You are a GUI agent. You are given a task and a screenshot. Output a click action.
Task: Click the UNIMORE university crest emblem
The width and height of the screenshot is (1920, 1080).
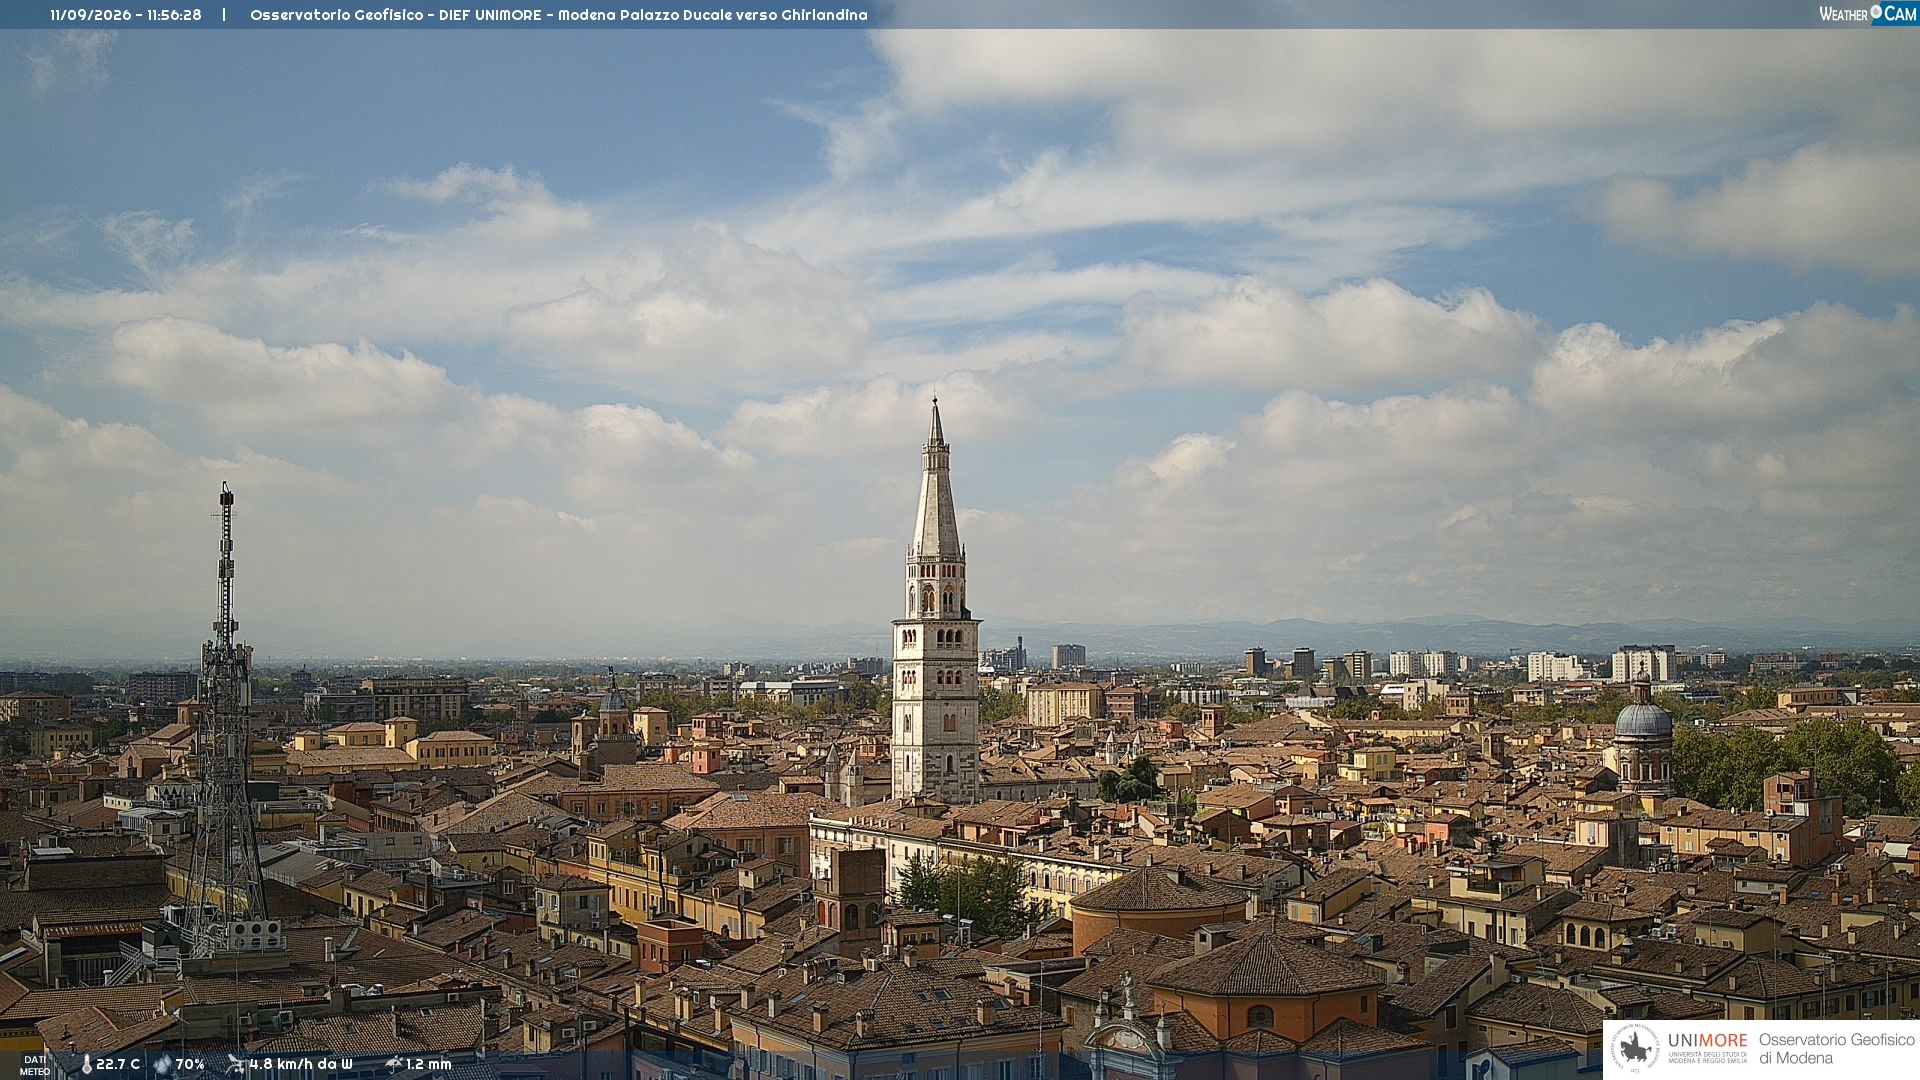point(1635,1049)
